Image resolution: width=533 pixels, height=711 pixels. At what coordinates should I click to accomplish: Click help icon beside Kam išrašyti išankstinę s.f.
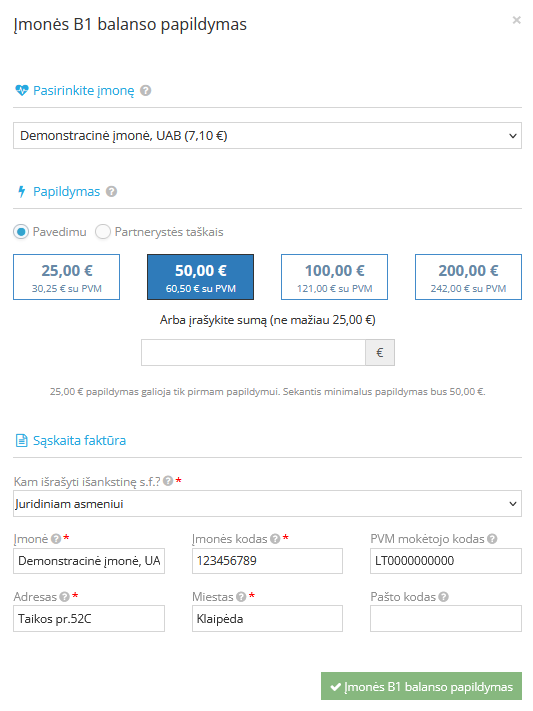[168, 481]
